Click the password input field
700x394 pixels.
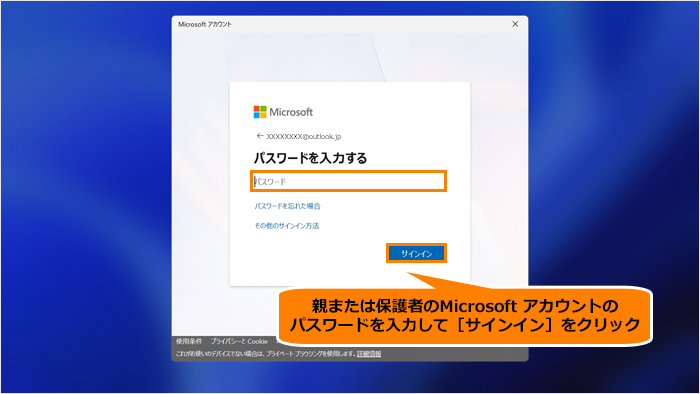click(x=348, y=181)
